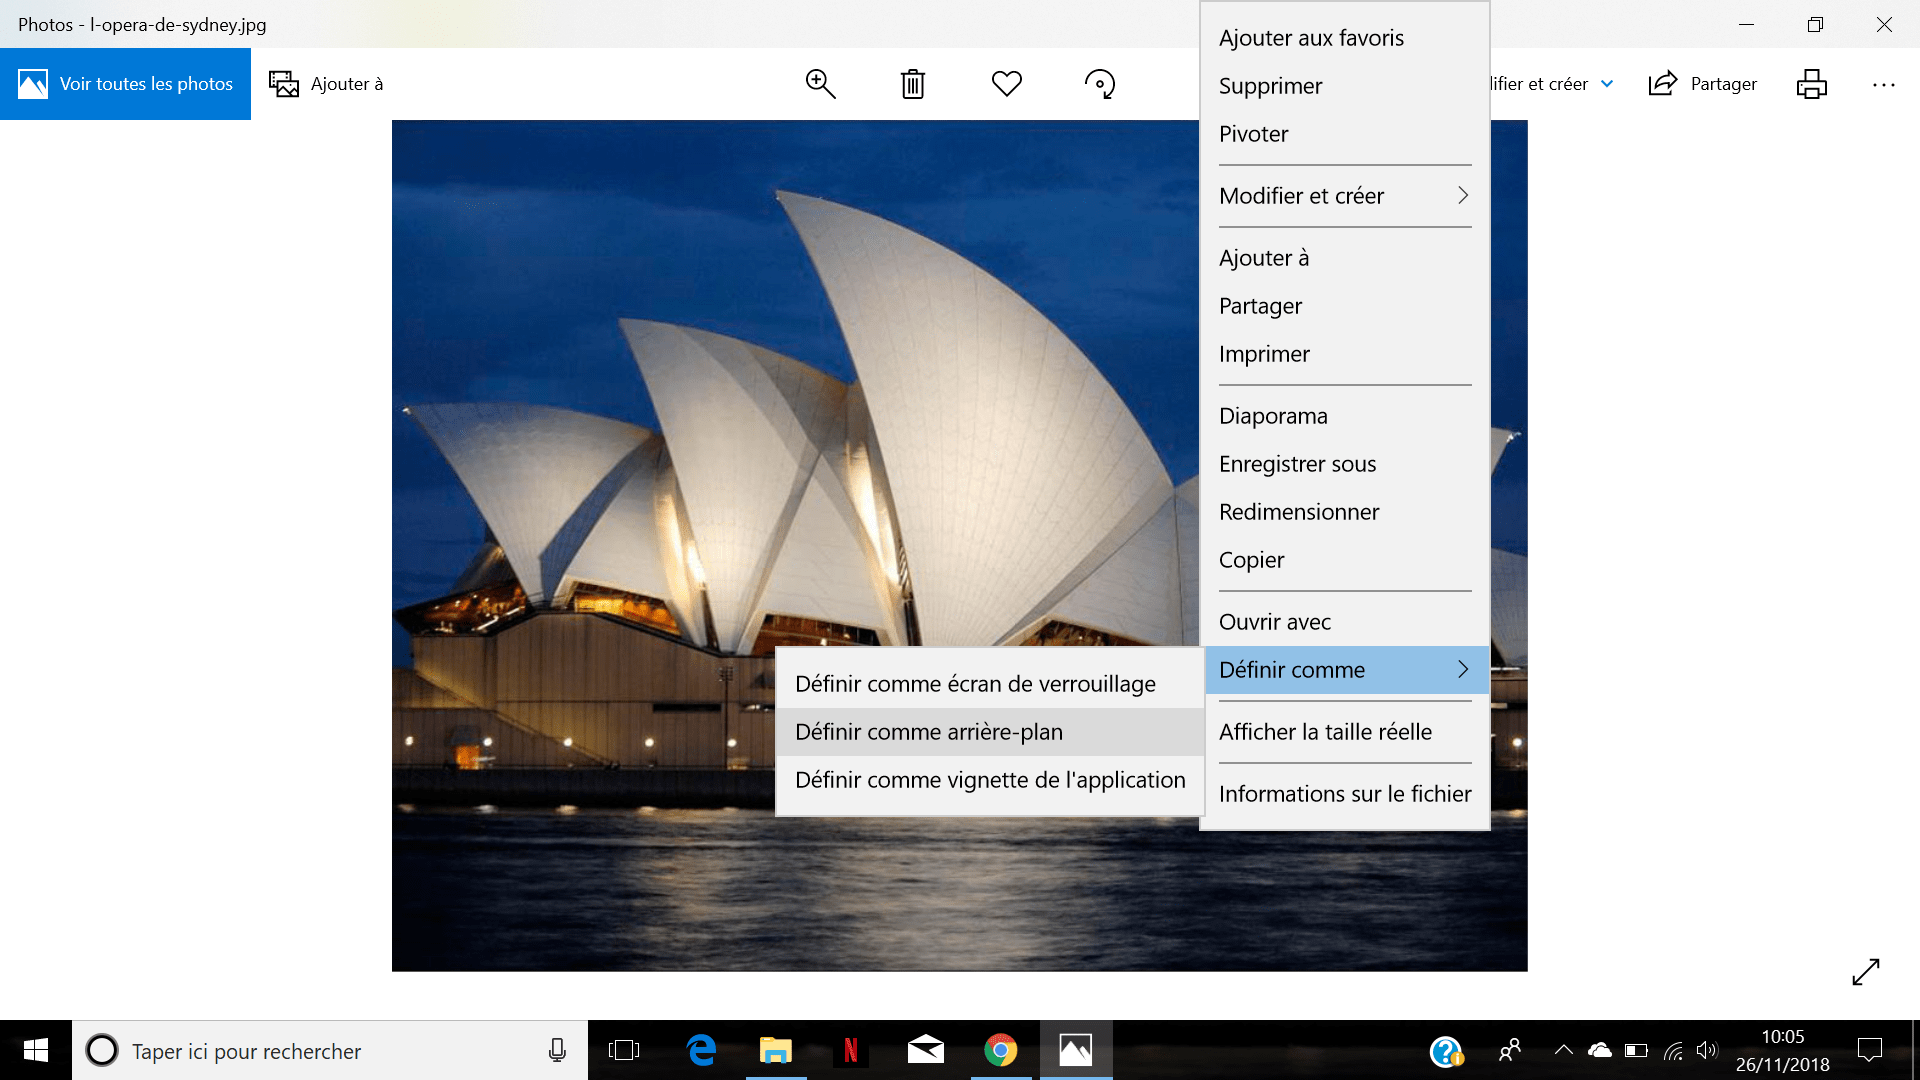Toggle the heart favorite icon

tap(1006, 84)
